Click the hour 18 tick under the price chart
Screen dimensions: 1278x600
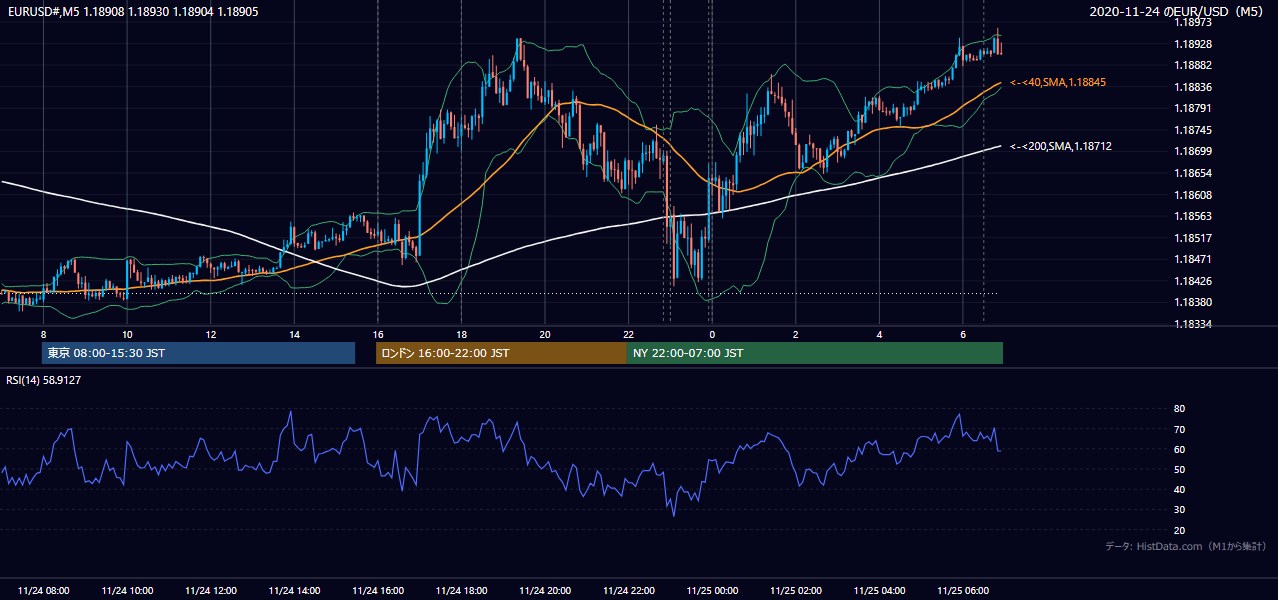pyautogui.click(x=461, y=333)
